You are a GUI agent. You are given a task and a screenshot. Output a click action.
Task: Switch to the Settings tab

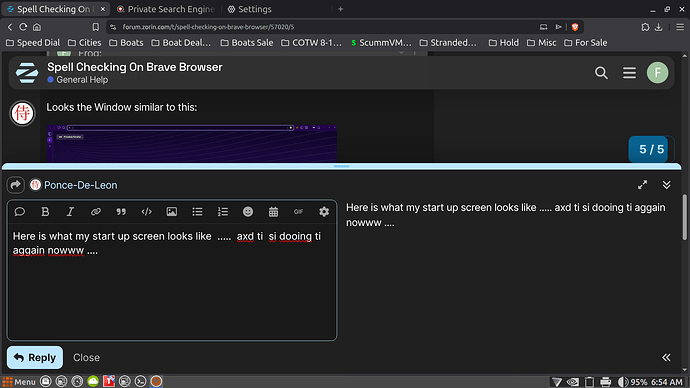coord(250,9)
